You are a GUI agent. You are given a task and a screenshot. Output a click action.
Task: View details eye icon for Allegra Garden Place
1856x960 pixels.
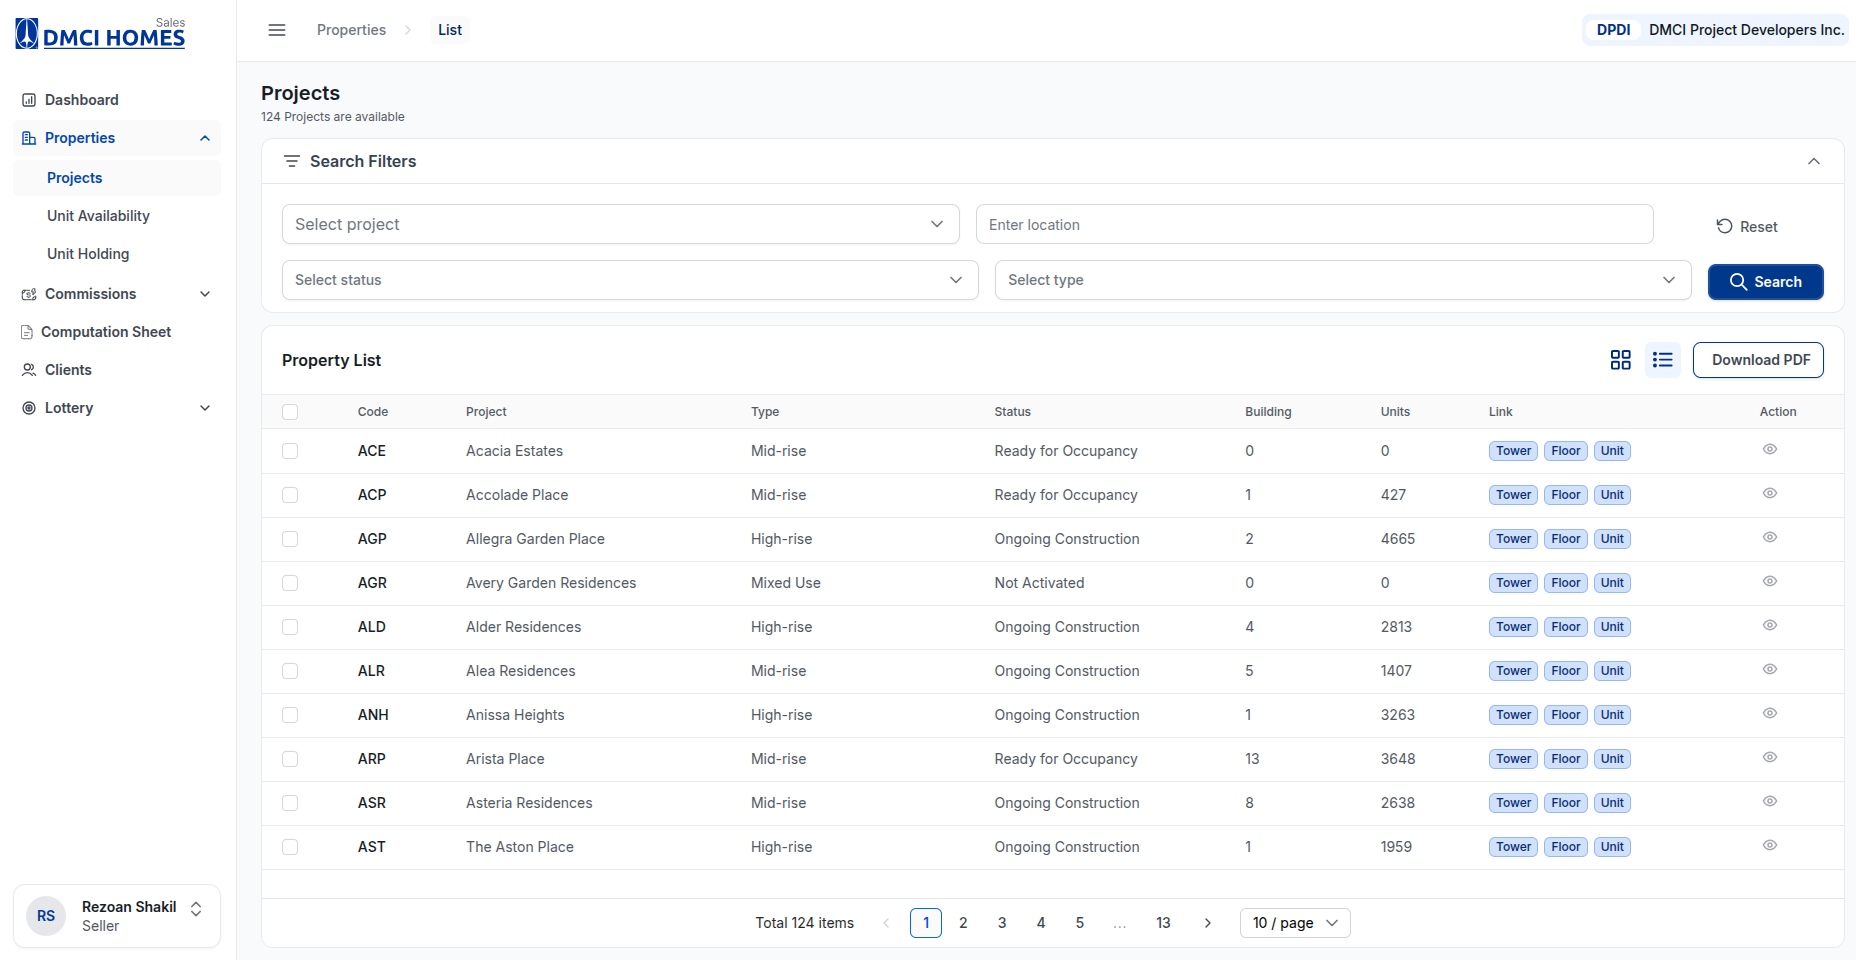1769,538
